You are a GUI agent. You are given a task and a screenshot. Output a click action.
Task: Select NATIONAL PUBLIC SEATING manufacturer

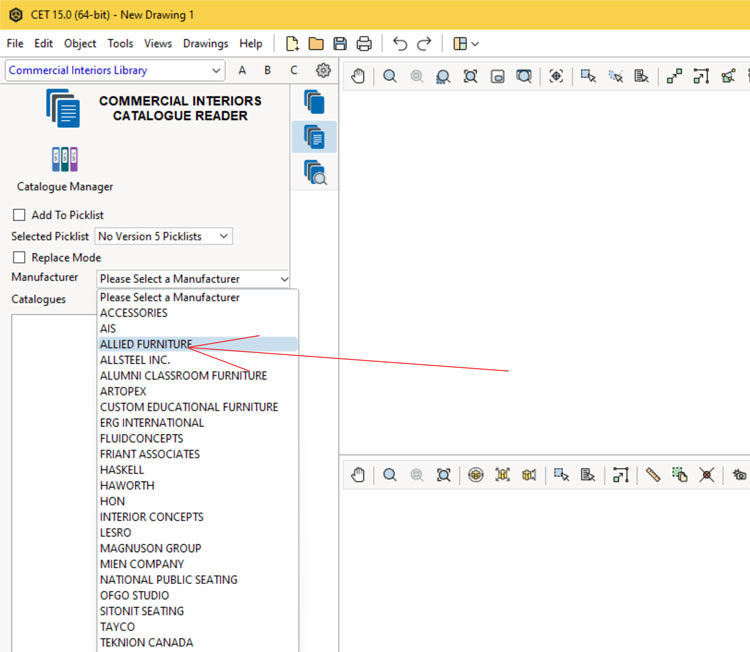click(198, 580)
